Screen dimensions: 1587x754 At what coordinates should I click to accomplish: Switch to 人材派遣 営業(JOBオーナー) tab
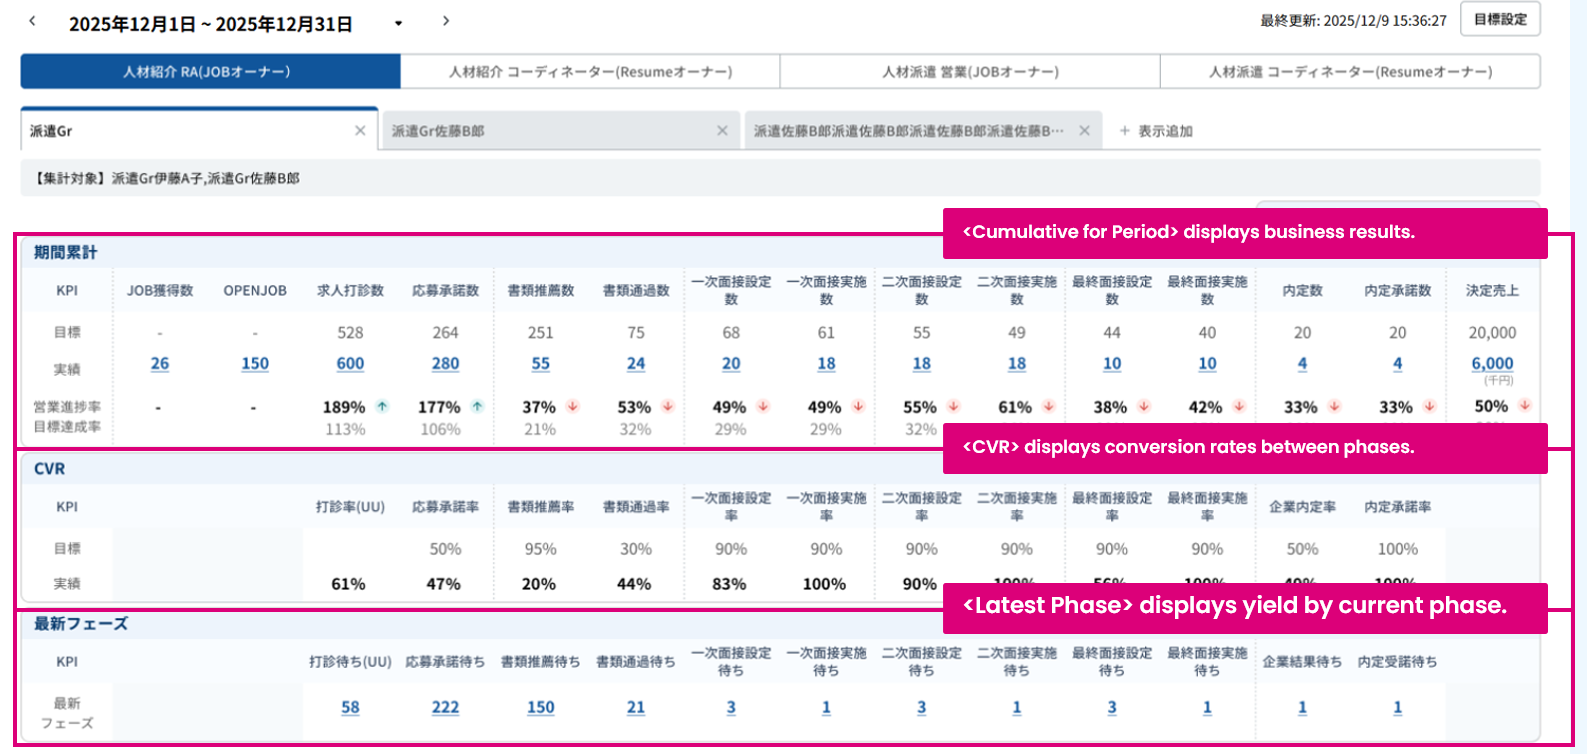tap(970, 72)
